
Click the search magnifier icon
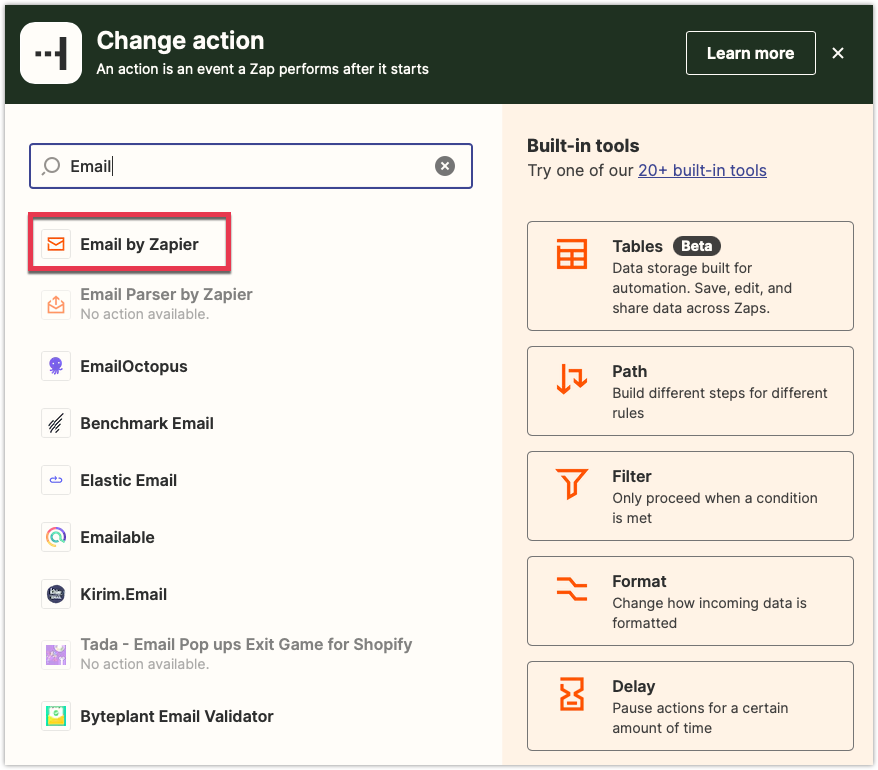(x=51, y=166)
